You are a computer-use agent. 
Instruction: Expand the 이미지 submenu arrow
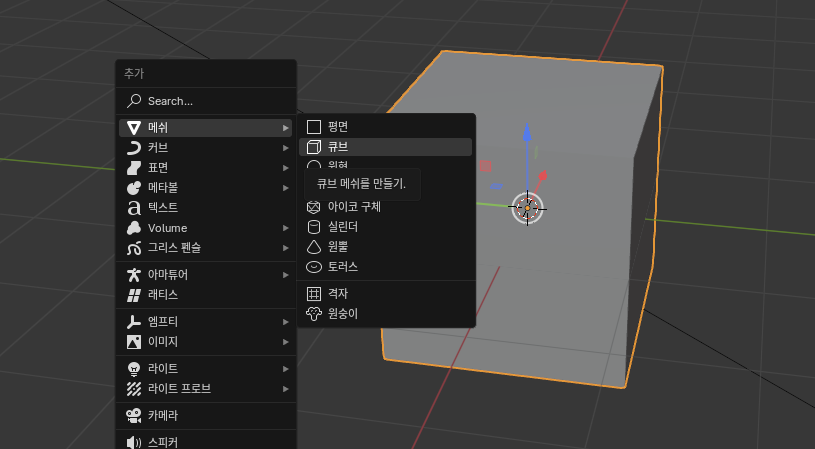285,342
